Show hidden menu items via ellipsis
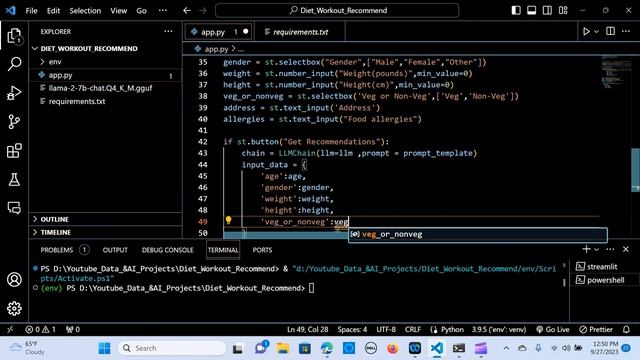Image resolution: width=640 pixels, height=360 pixels. tap(162, 11)
